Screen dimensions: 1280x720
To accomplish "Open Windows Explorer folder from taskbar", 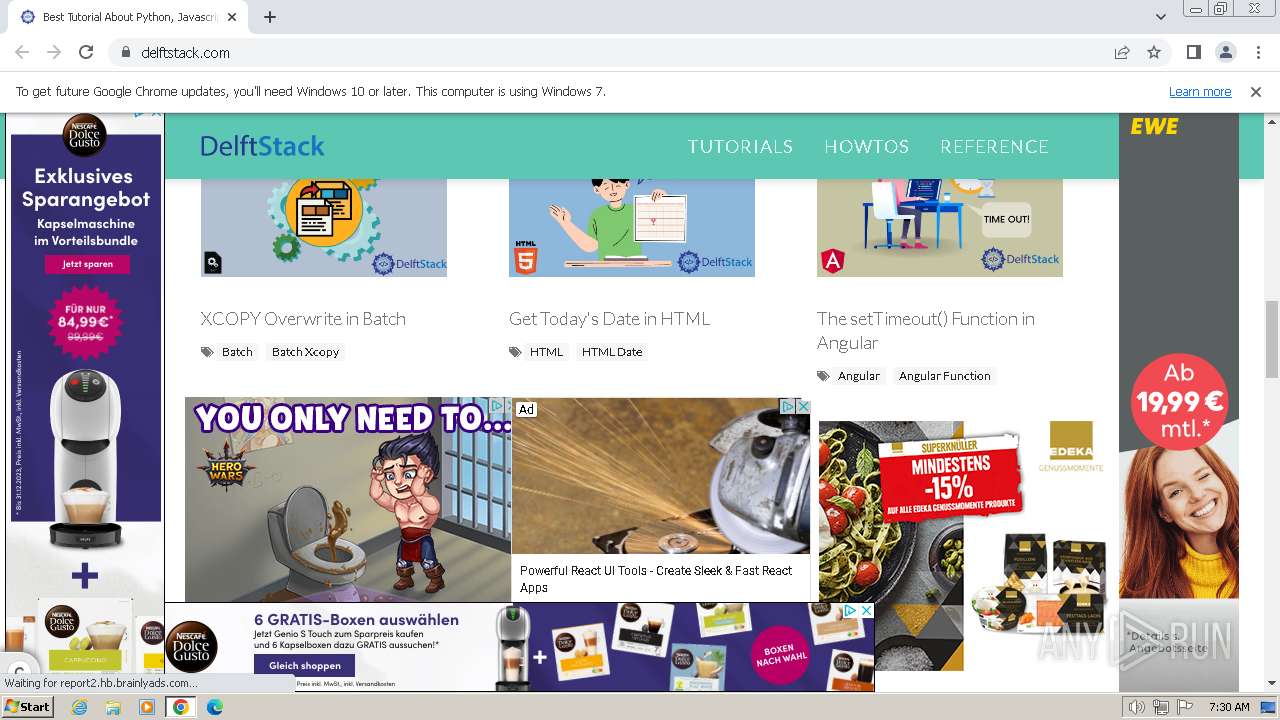I will (x=113, y=707).
